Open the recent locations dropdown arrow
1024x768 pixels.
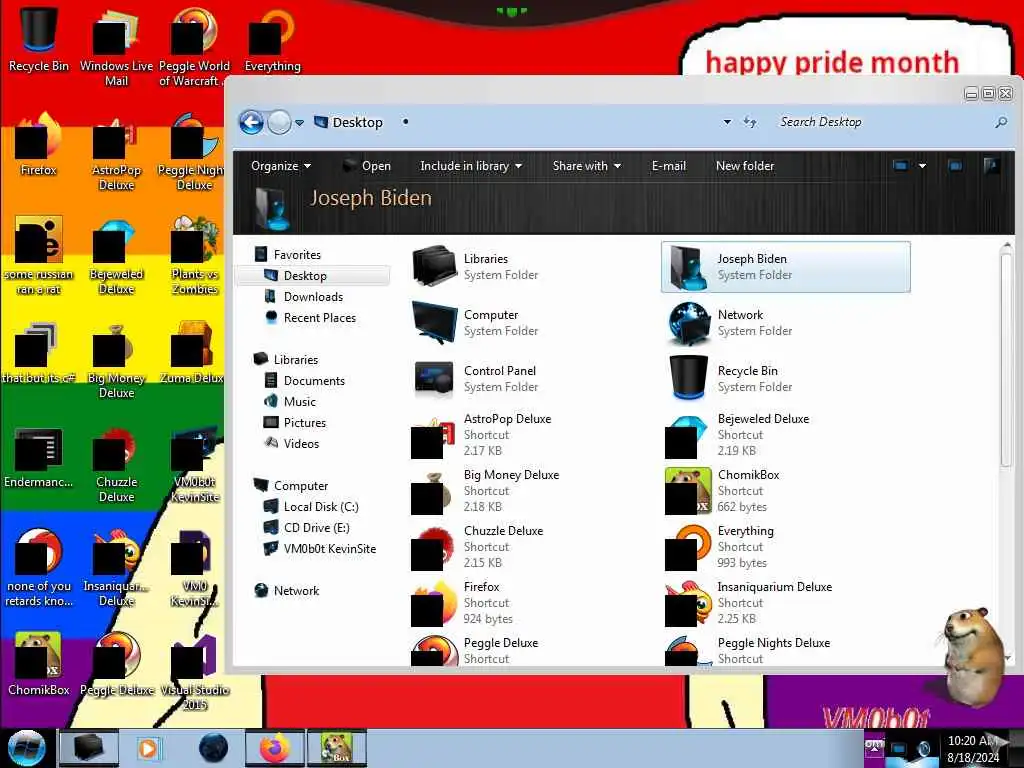tap(299, 123)
